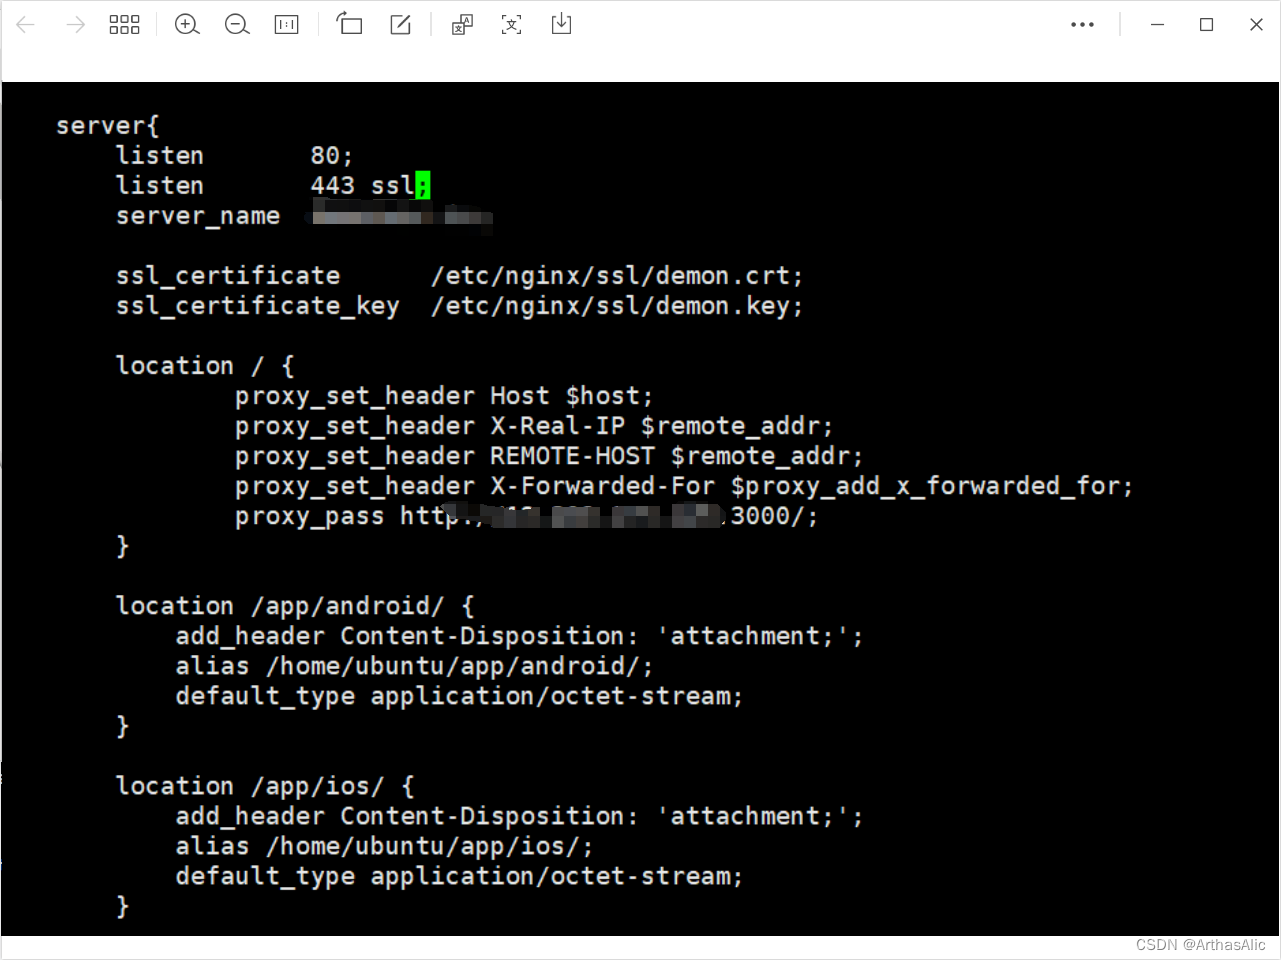Screen dimensions: 1281x960
Task: Click the '443 ssl' text
Action: tap(362, 186)
